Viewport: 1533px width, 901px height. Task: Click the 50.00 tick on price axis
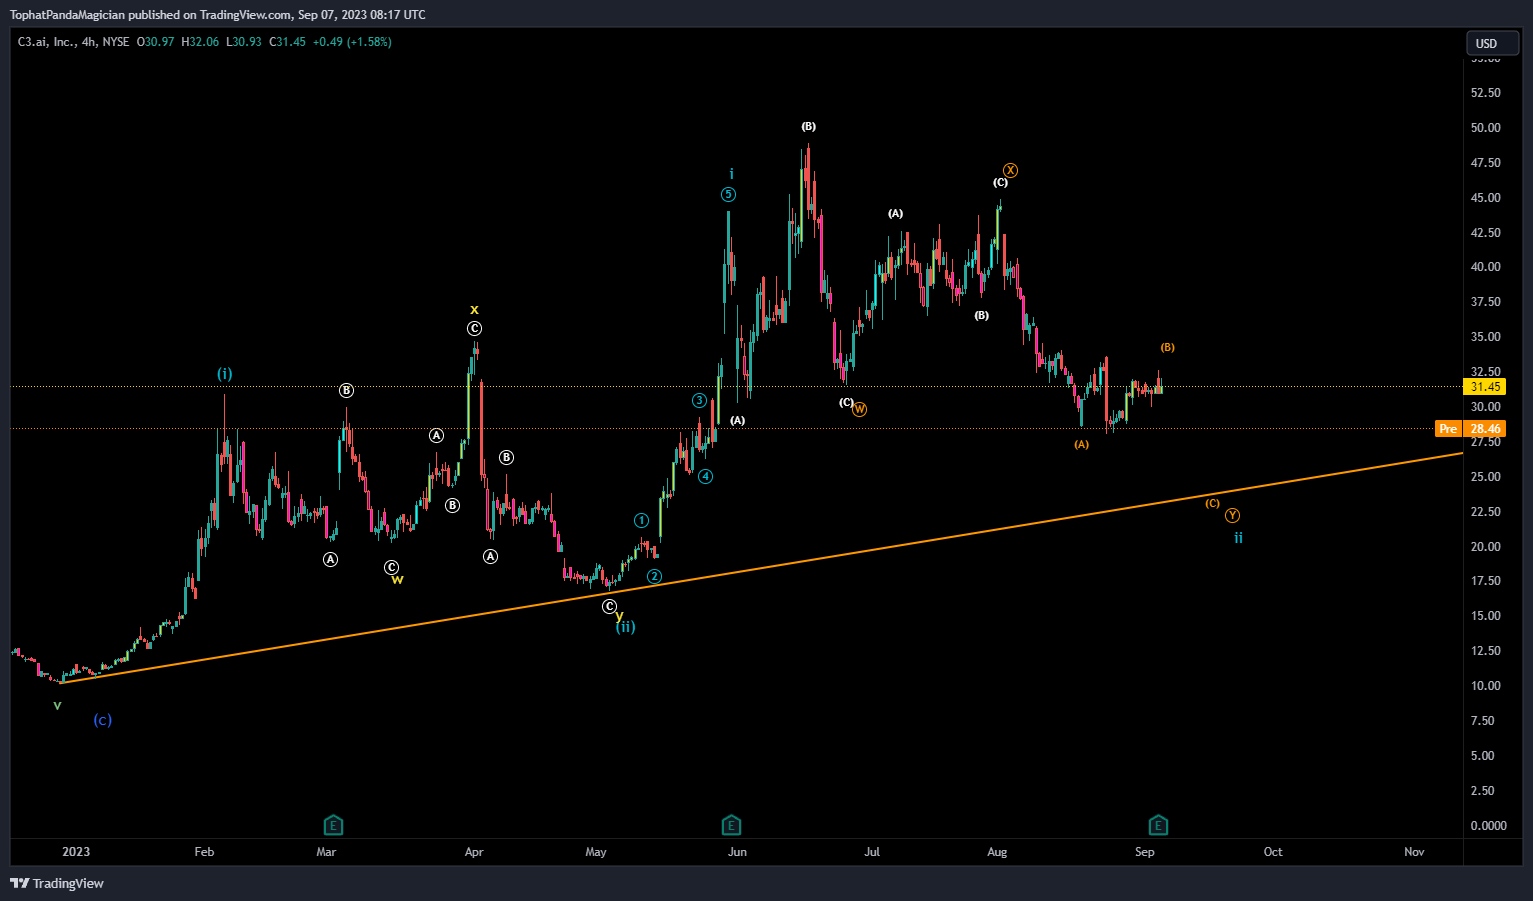(x=1486, y=128)
